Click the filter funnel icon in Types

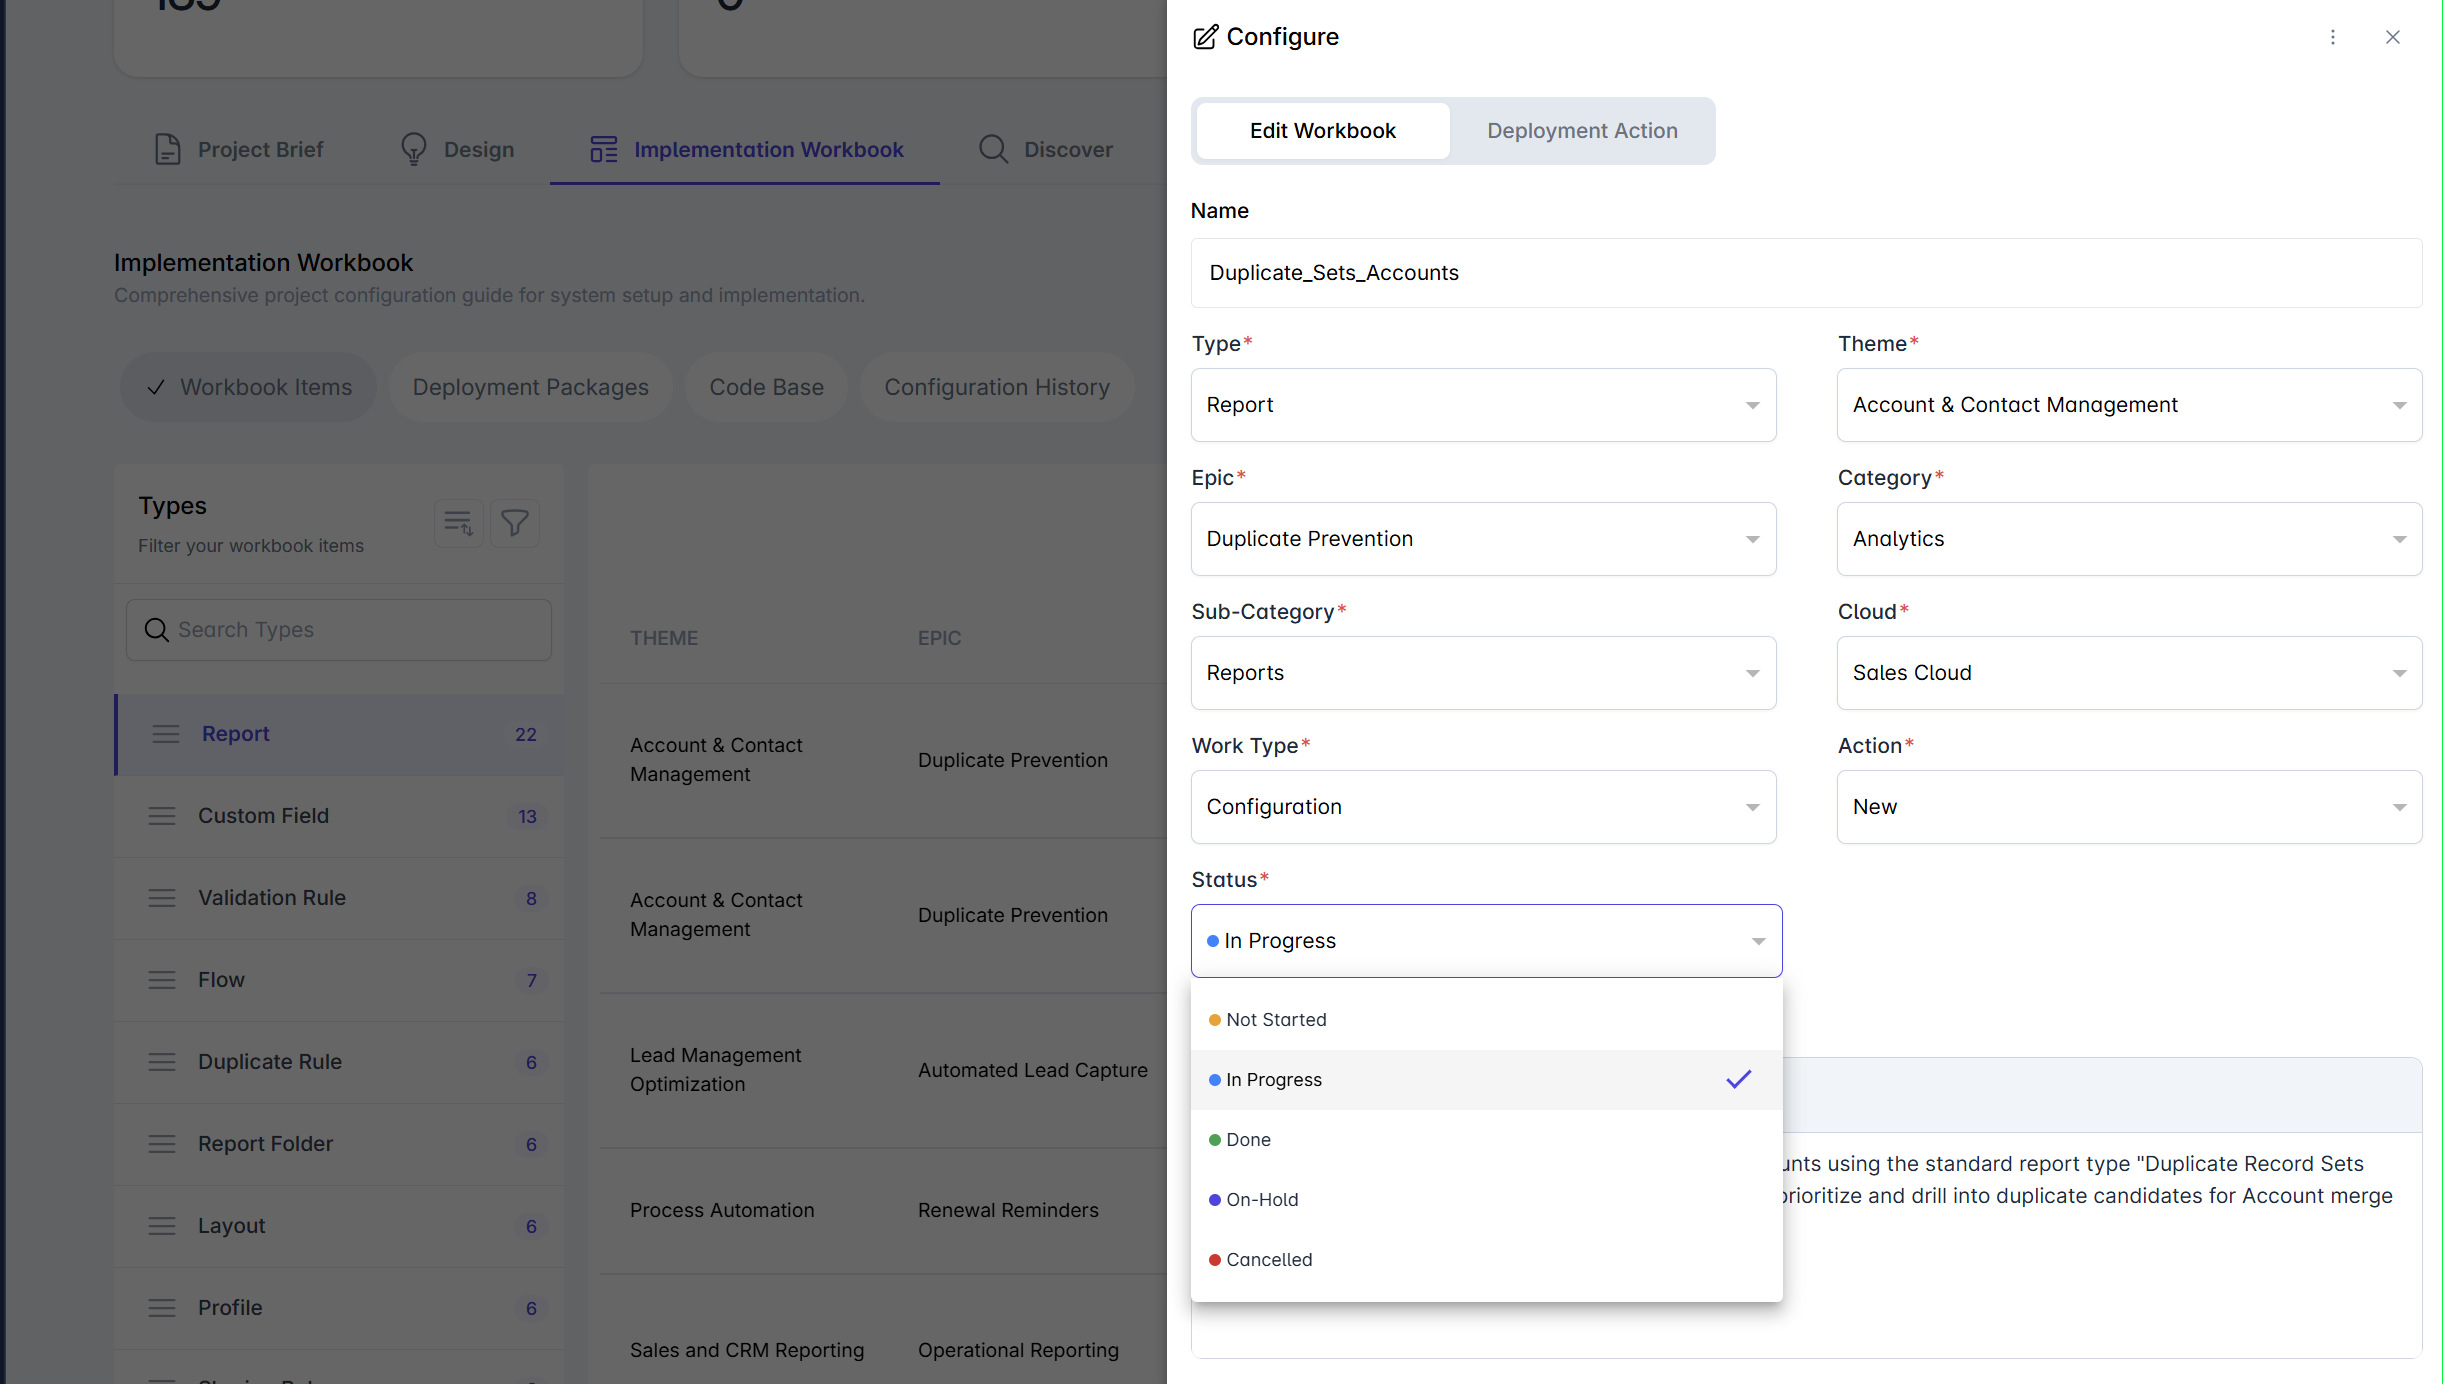click(x=515, y=523)
